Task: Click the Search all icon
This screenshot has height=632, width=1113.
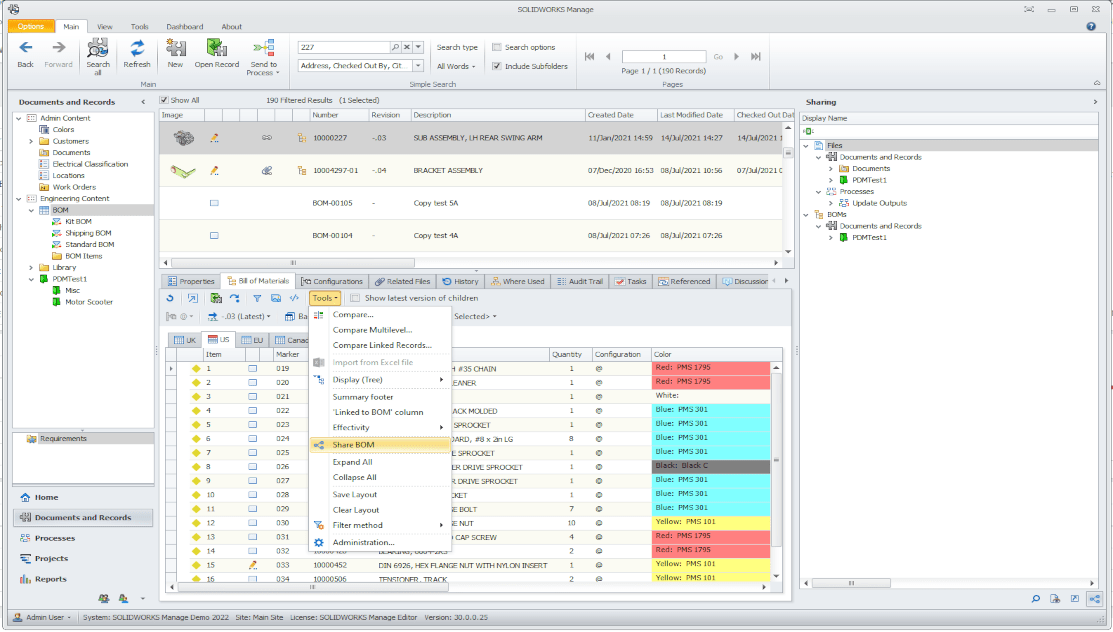Action: [x=97, y=48]
